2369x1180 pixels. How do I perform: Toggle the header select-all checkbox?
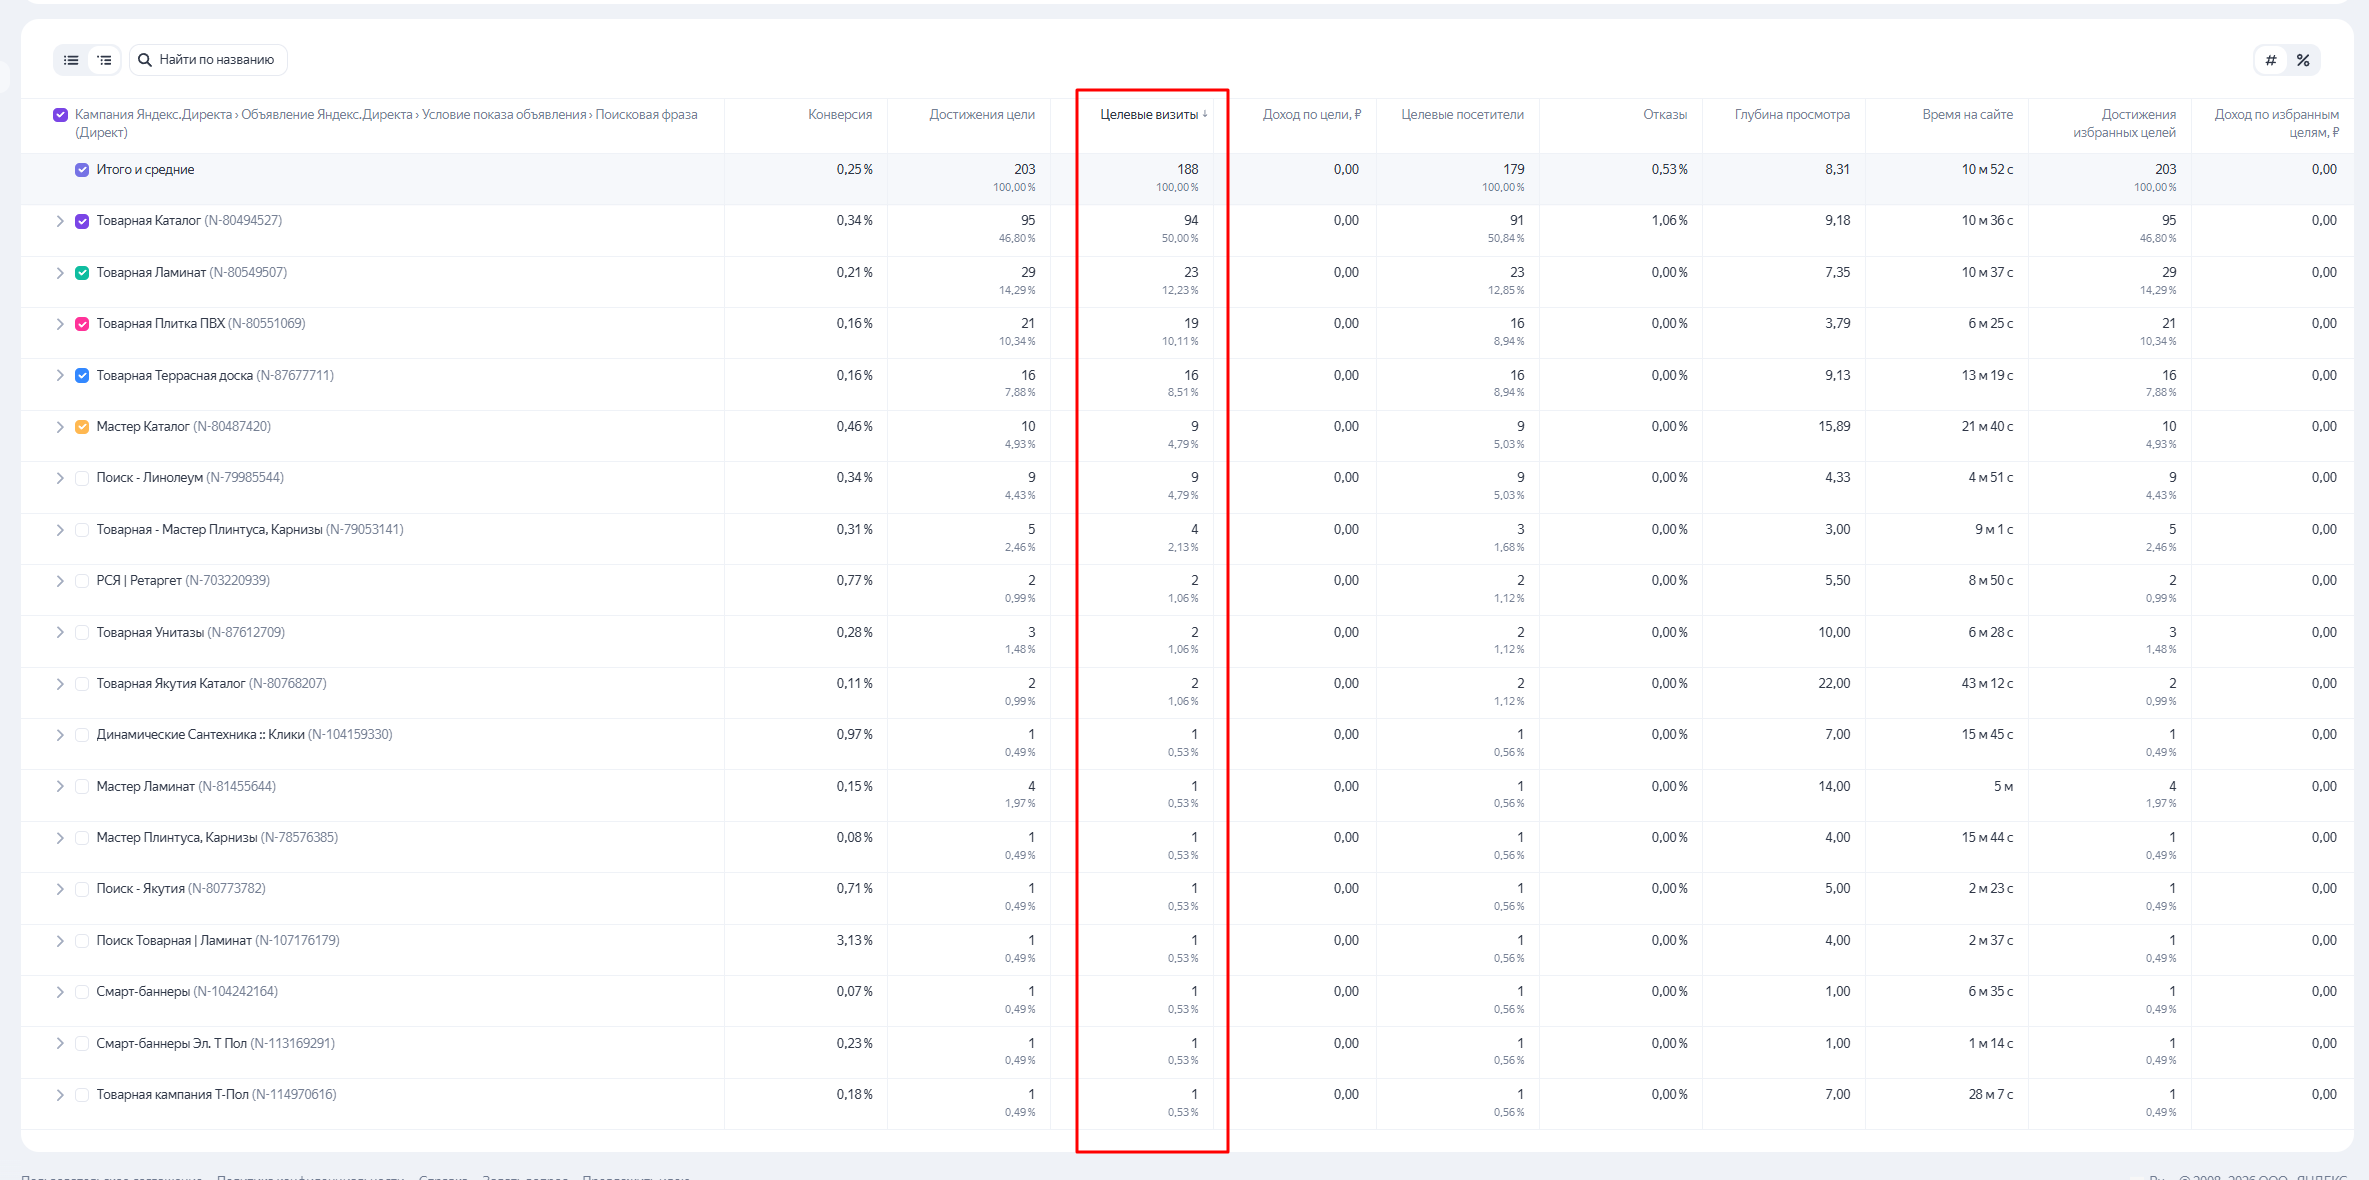(60, 115)
